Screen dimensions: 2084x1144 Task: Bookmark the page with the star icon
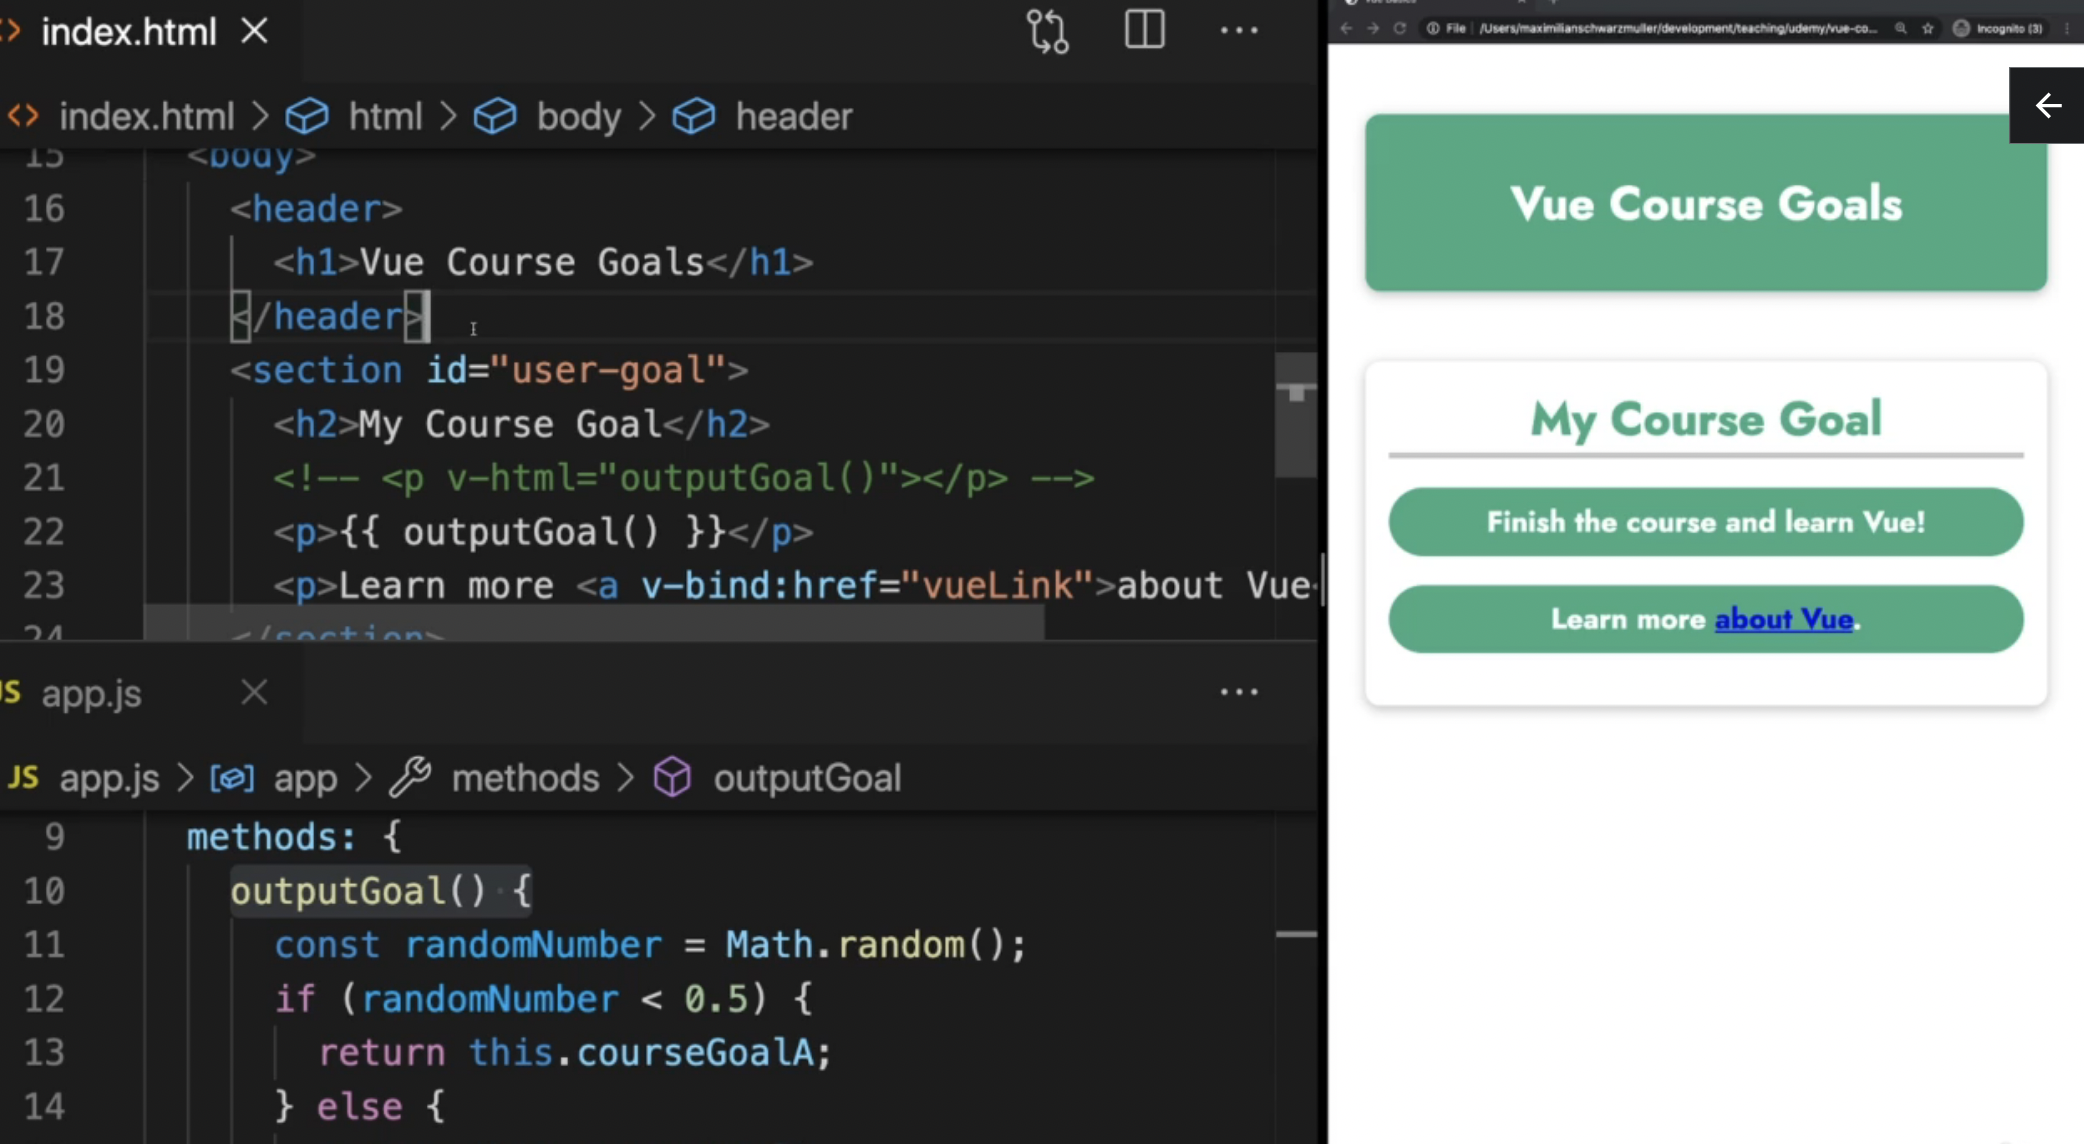tap(1928, 28)
